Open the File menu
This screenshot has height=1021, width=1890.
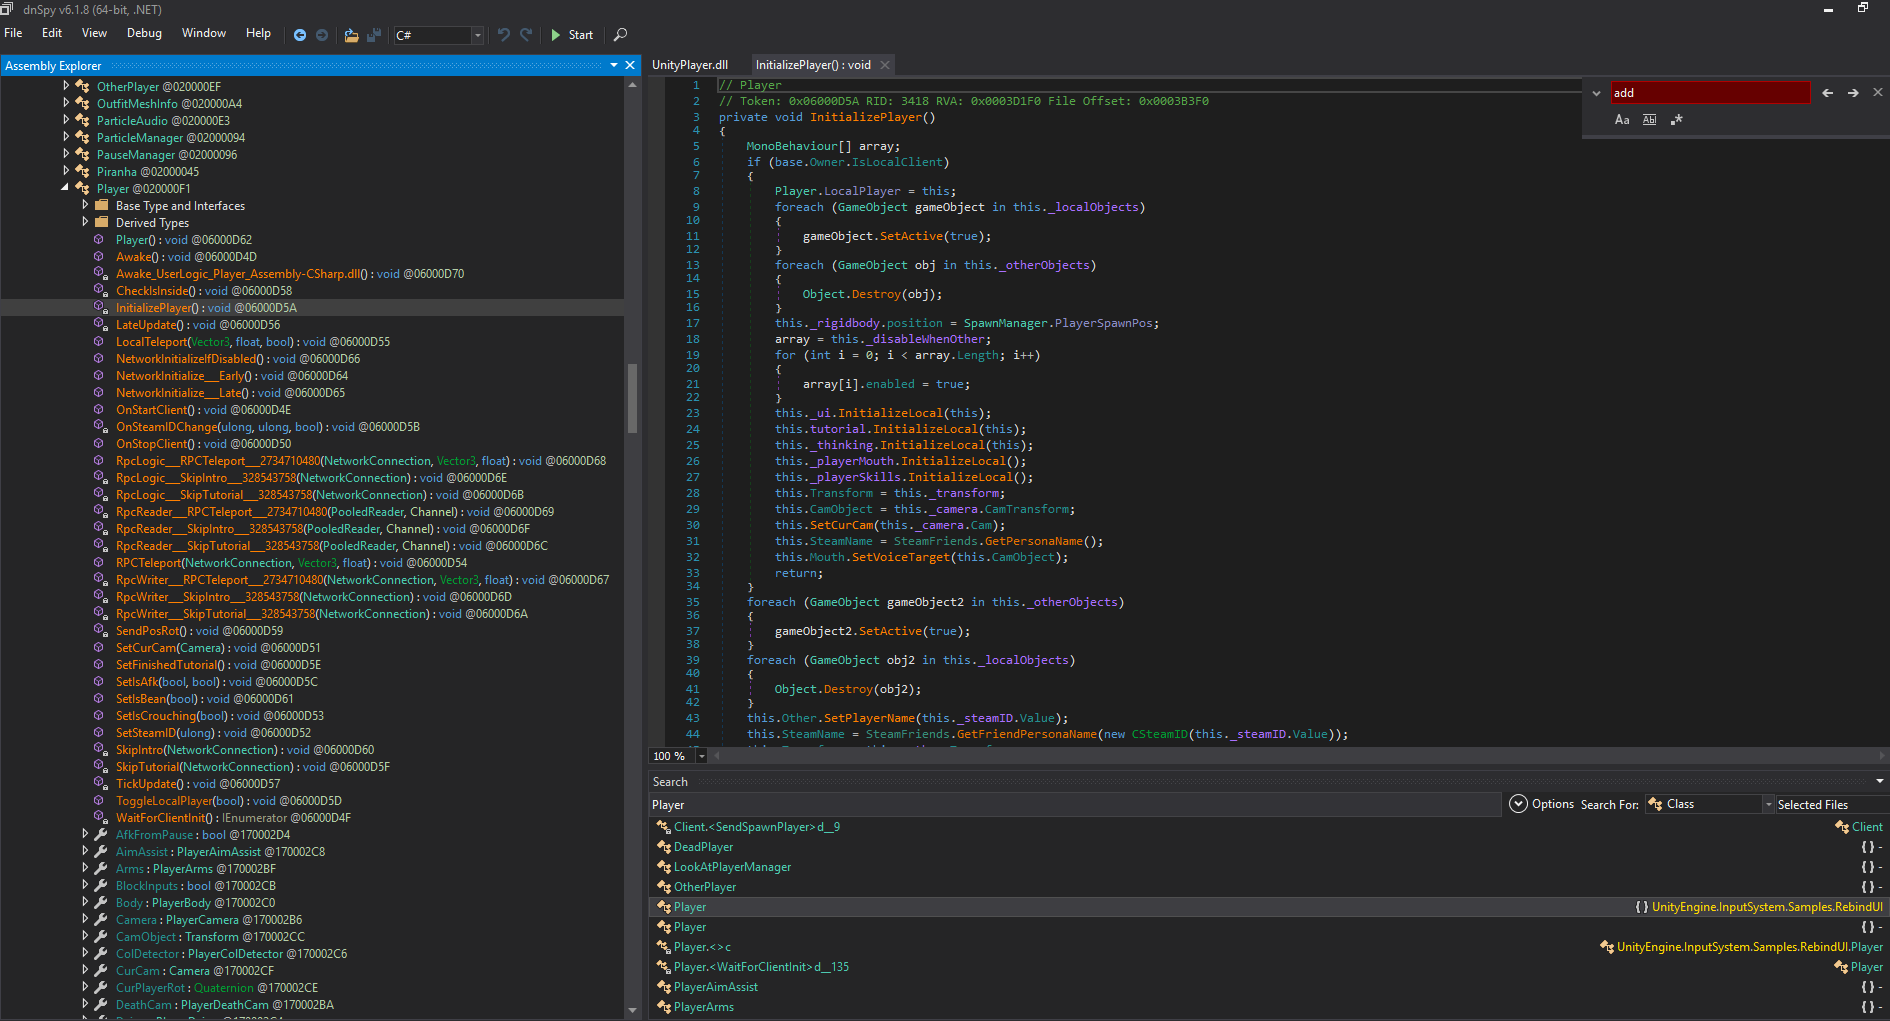pos(13,33)
